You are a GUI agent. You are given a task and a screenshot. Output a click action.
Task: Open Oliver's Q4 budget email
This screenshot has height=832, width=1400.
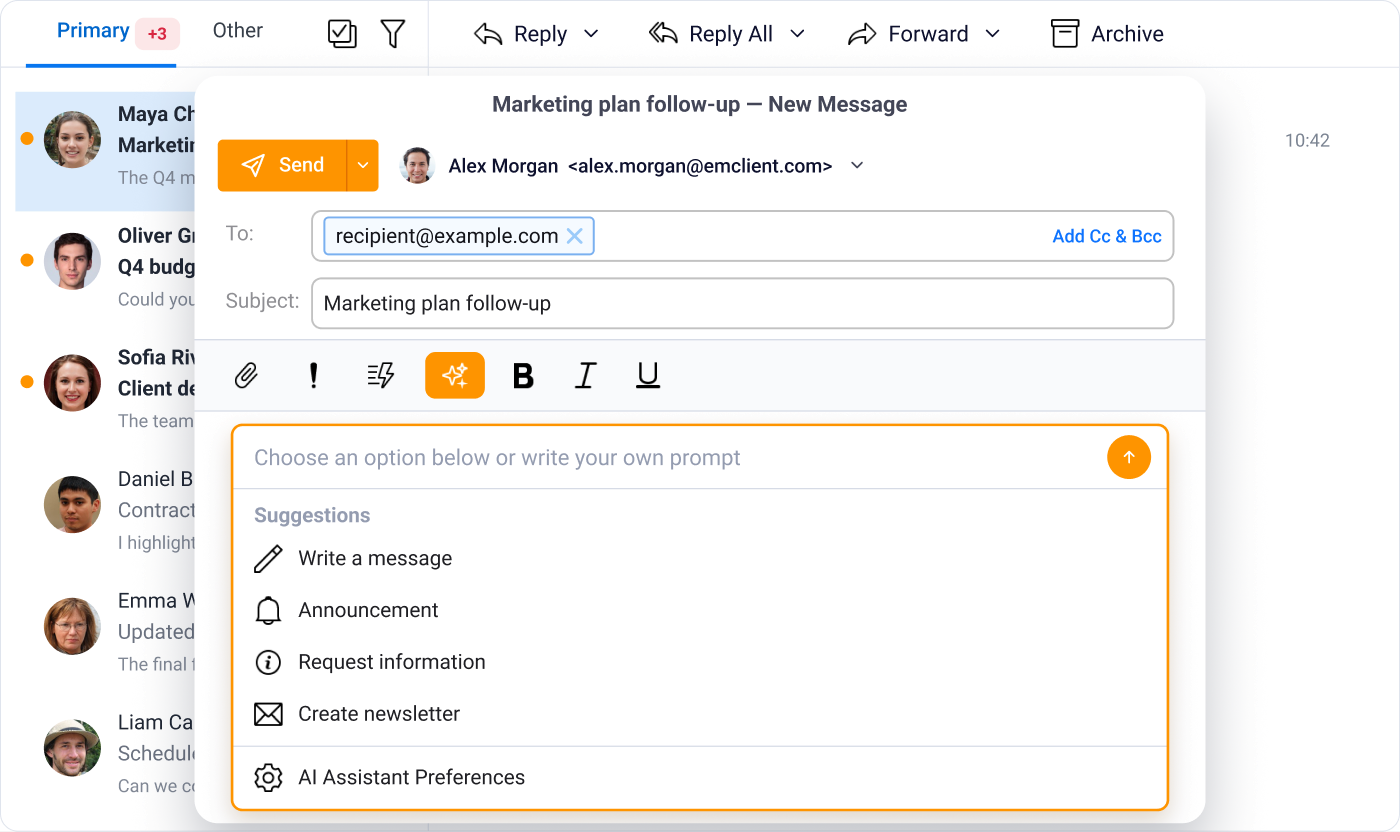coord(105,267)
